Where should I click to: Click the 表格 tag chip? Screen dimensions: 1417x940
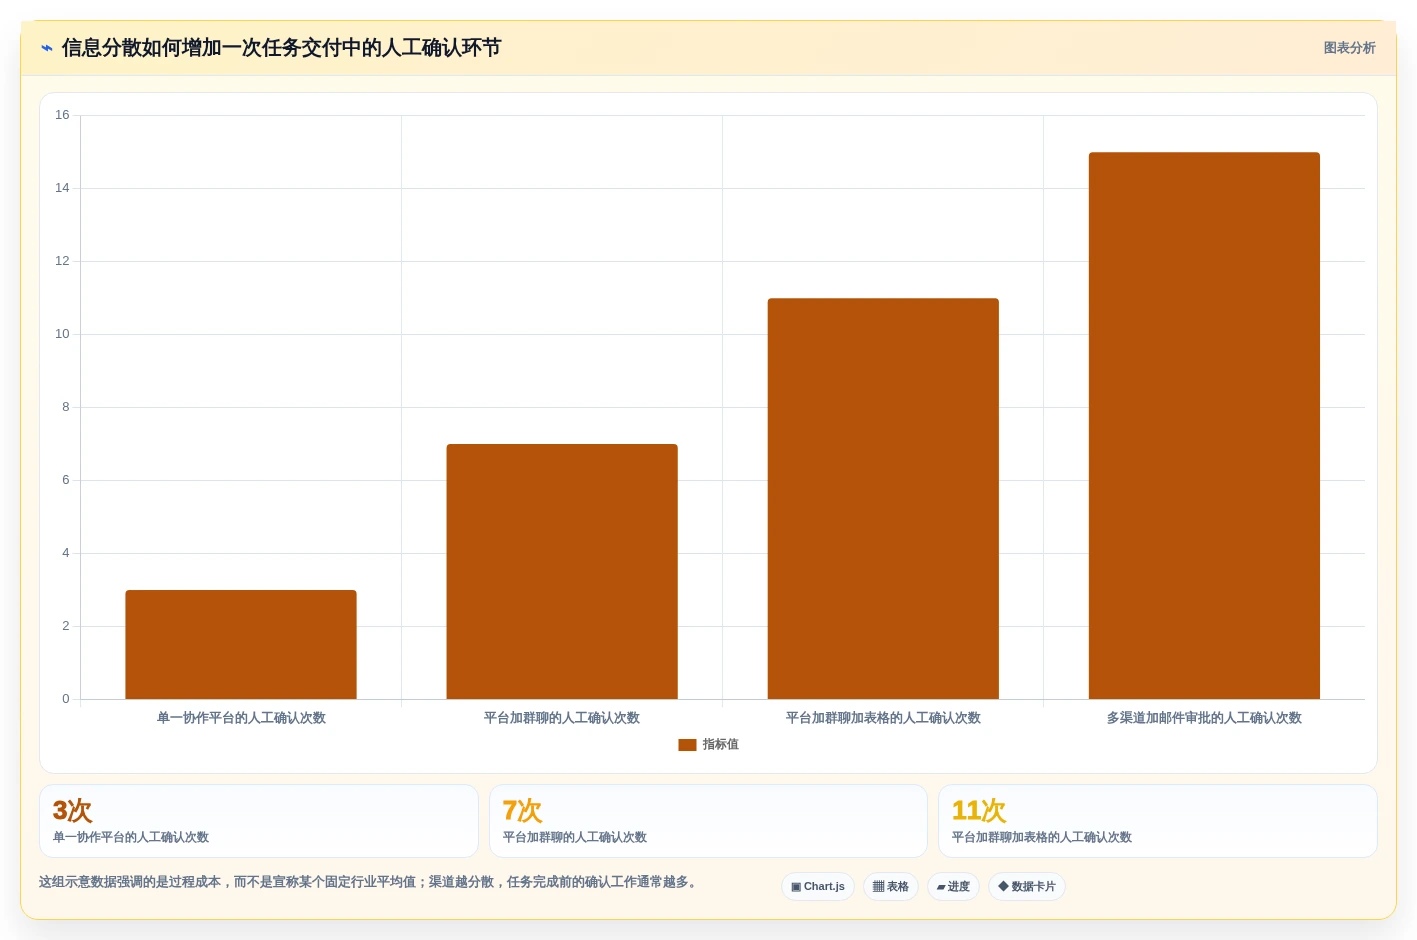pos(891,887)
